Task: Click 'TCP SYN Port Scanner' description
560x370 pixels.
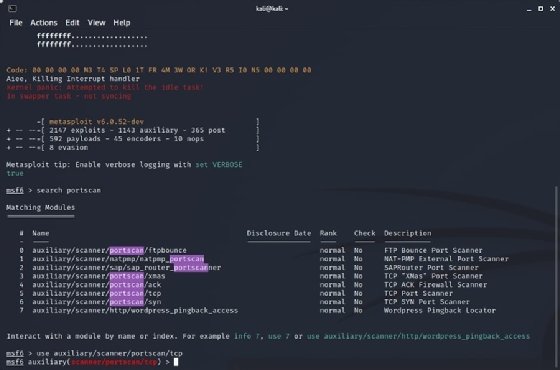Action: click(x=427, y=302)
